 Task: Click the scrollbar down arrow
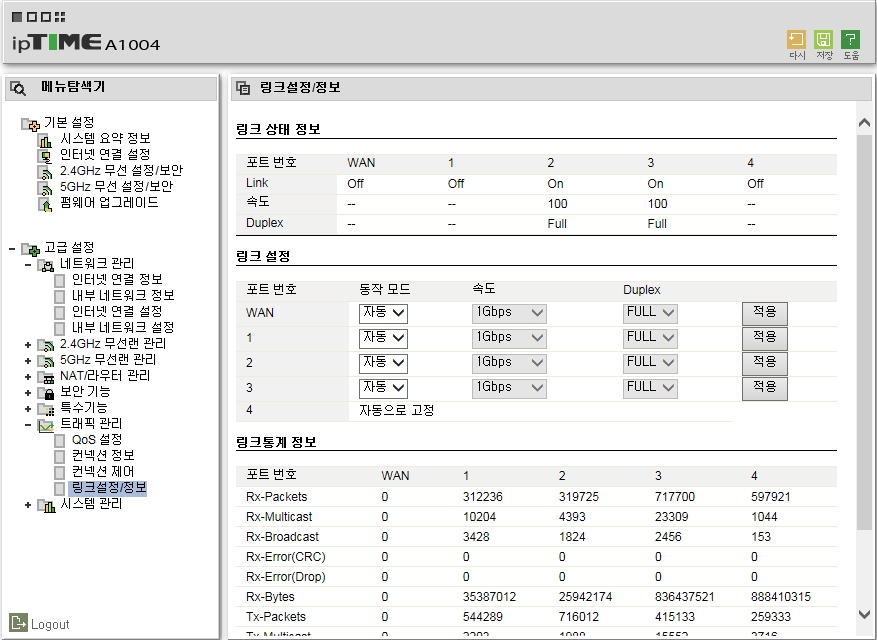864,614
